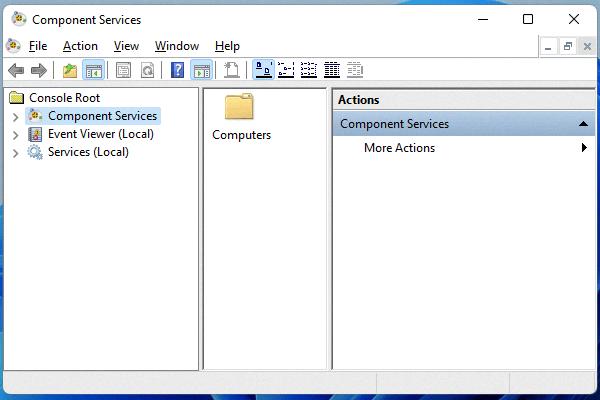This screenshot has height=400, width=600.
Task: Expand the Component Services tree node
Action: [x=15, y=117]
